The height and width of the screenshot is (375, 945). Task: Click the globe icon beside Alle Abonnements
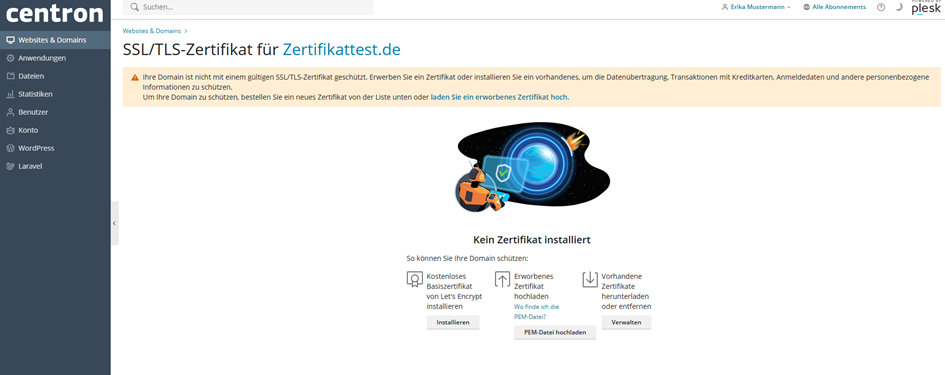[x=806, y=7]
